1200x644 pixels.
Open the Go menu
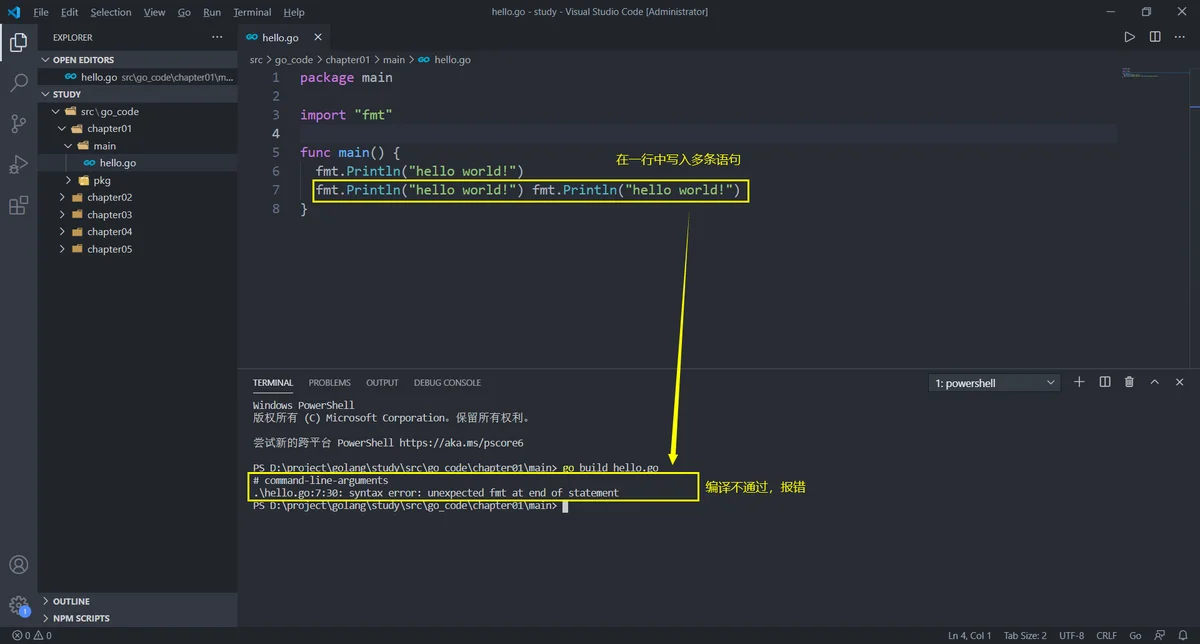point(184,12)
